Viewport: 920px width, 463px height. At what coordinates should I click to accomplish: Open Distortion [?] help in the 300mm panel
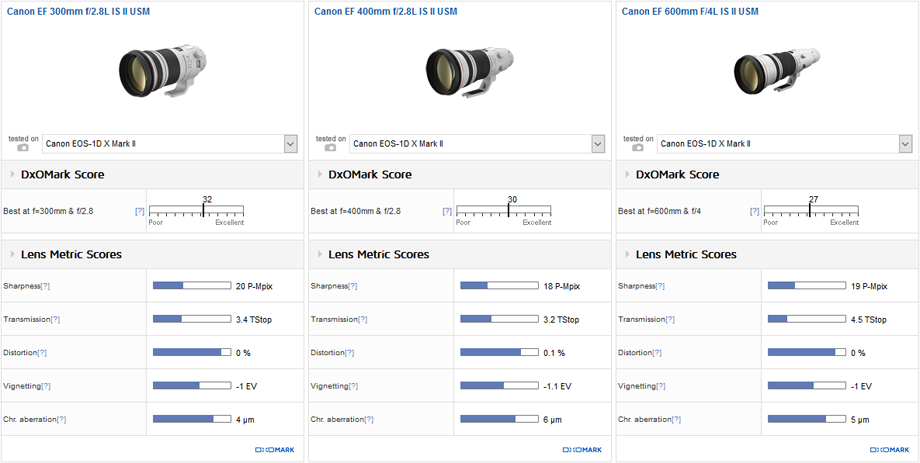(x=42, y=353)
